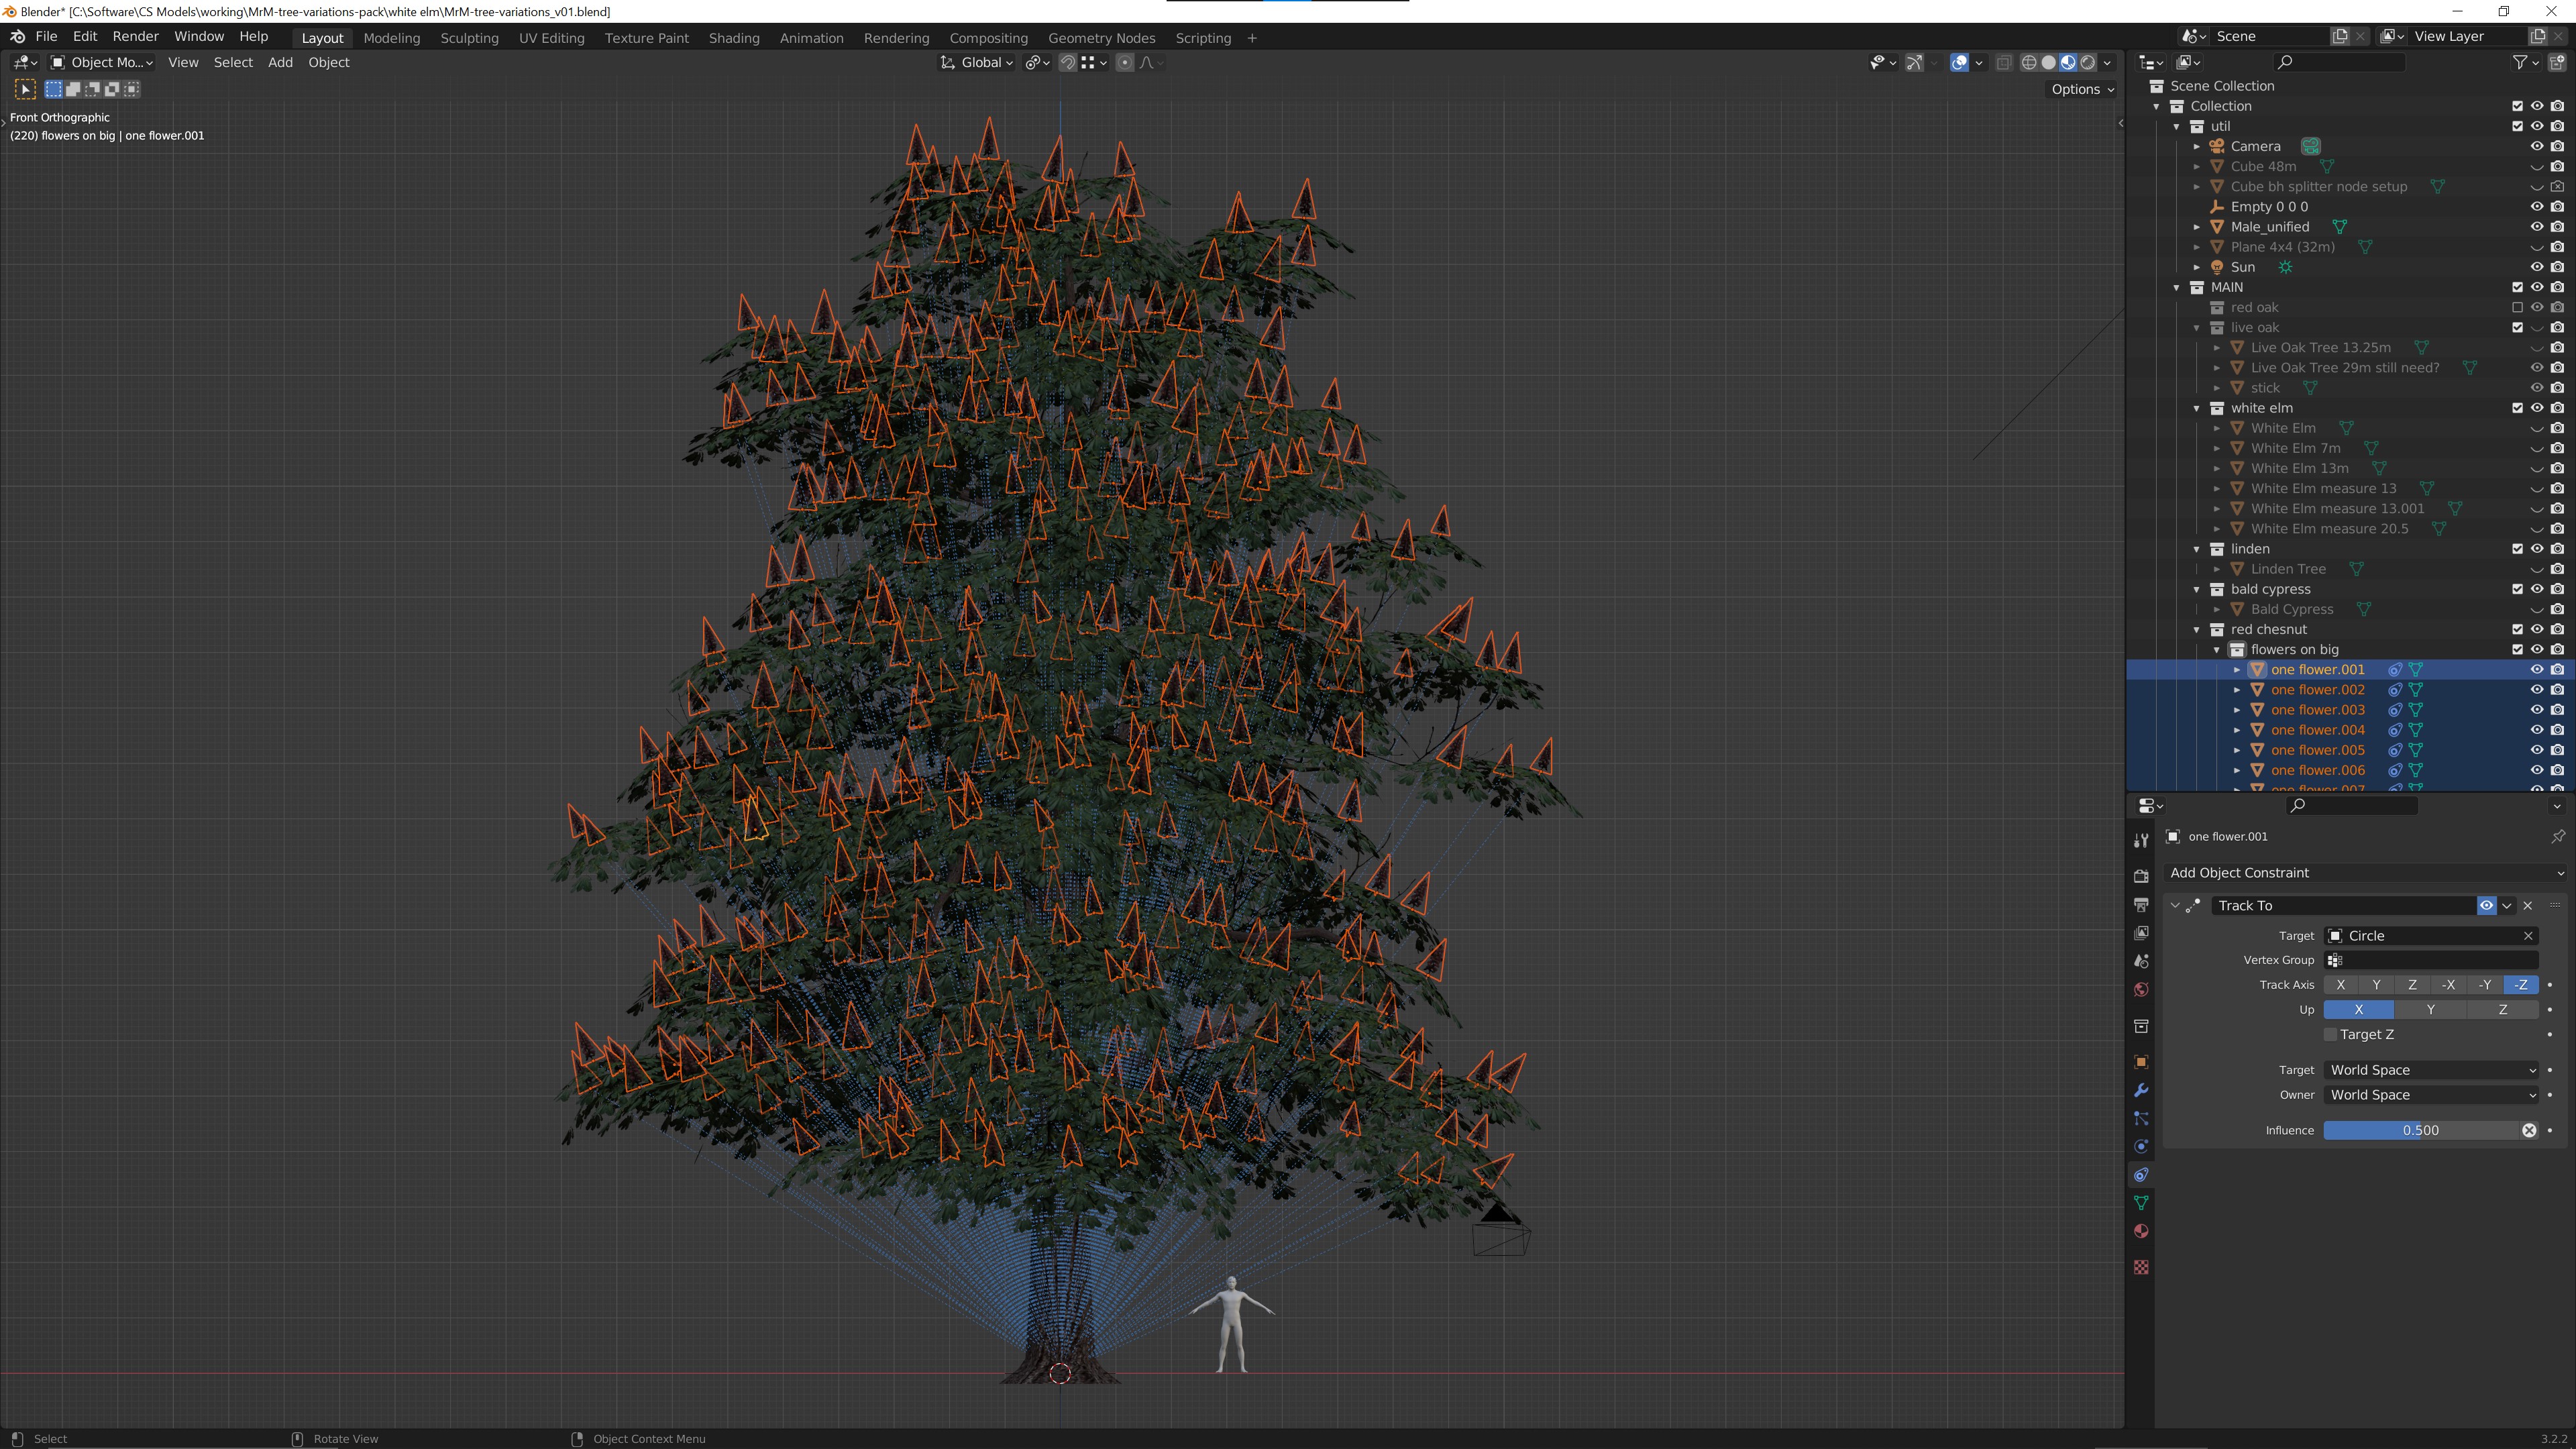Open Object Data properties tab
The width and height of the screenshot is (2576, 1449).
click(x=2141, y=1203)
